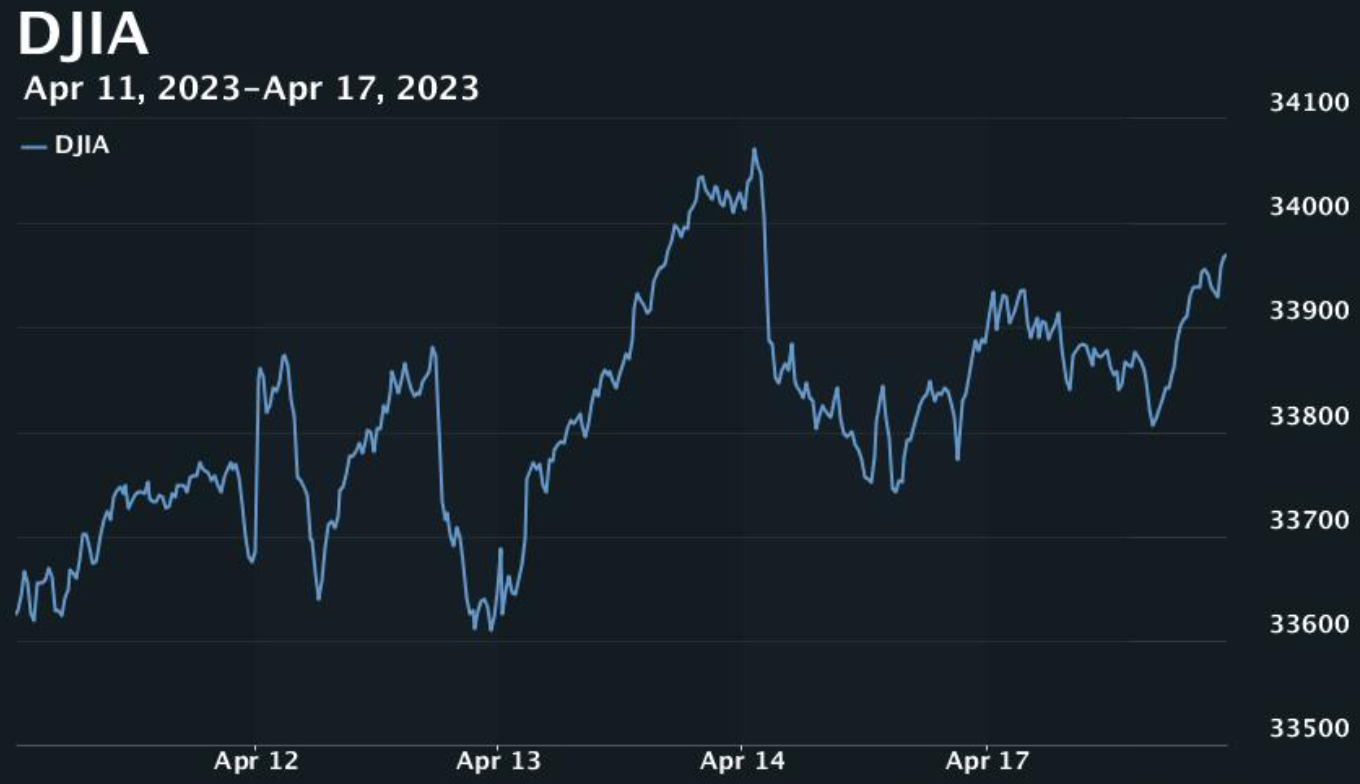Viewport: 1360px width, 784px height.
Task: Click the 33800 y-axis label
Action: pos(1308,414)
